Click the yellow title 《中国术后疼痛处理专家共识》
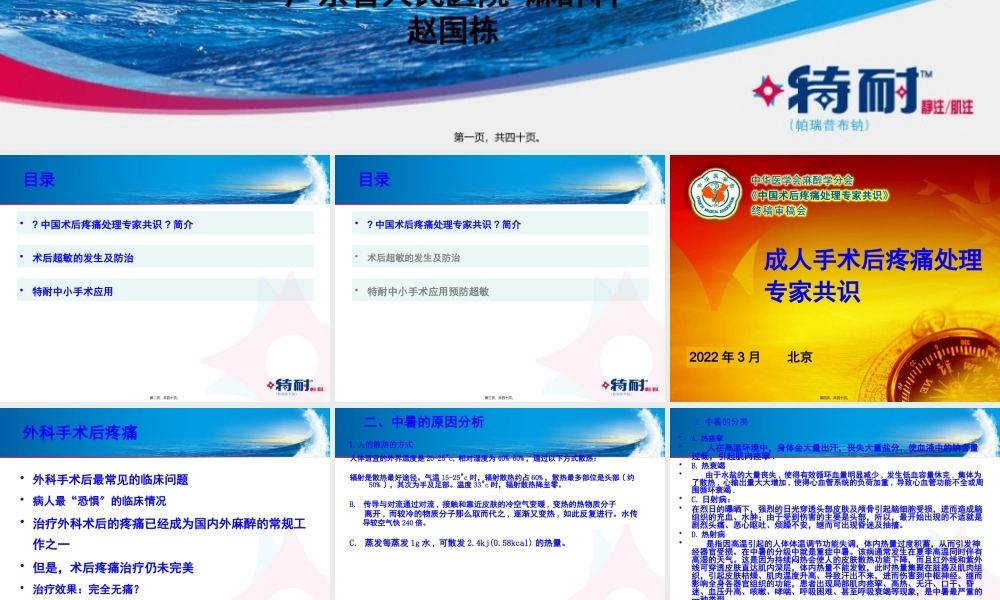The image size is (1000, 600). point(820,195)
